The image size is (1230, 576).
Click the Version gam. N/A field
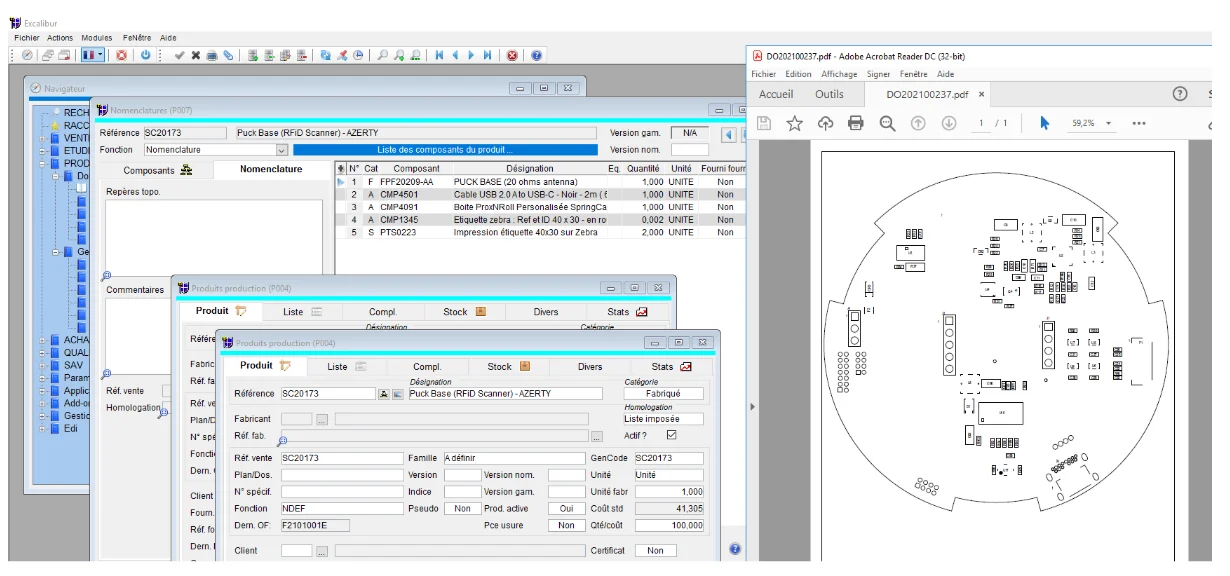pos(690,133)
